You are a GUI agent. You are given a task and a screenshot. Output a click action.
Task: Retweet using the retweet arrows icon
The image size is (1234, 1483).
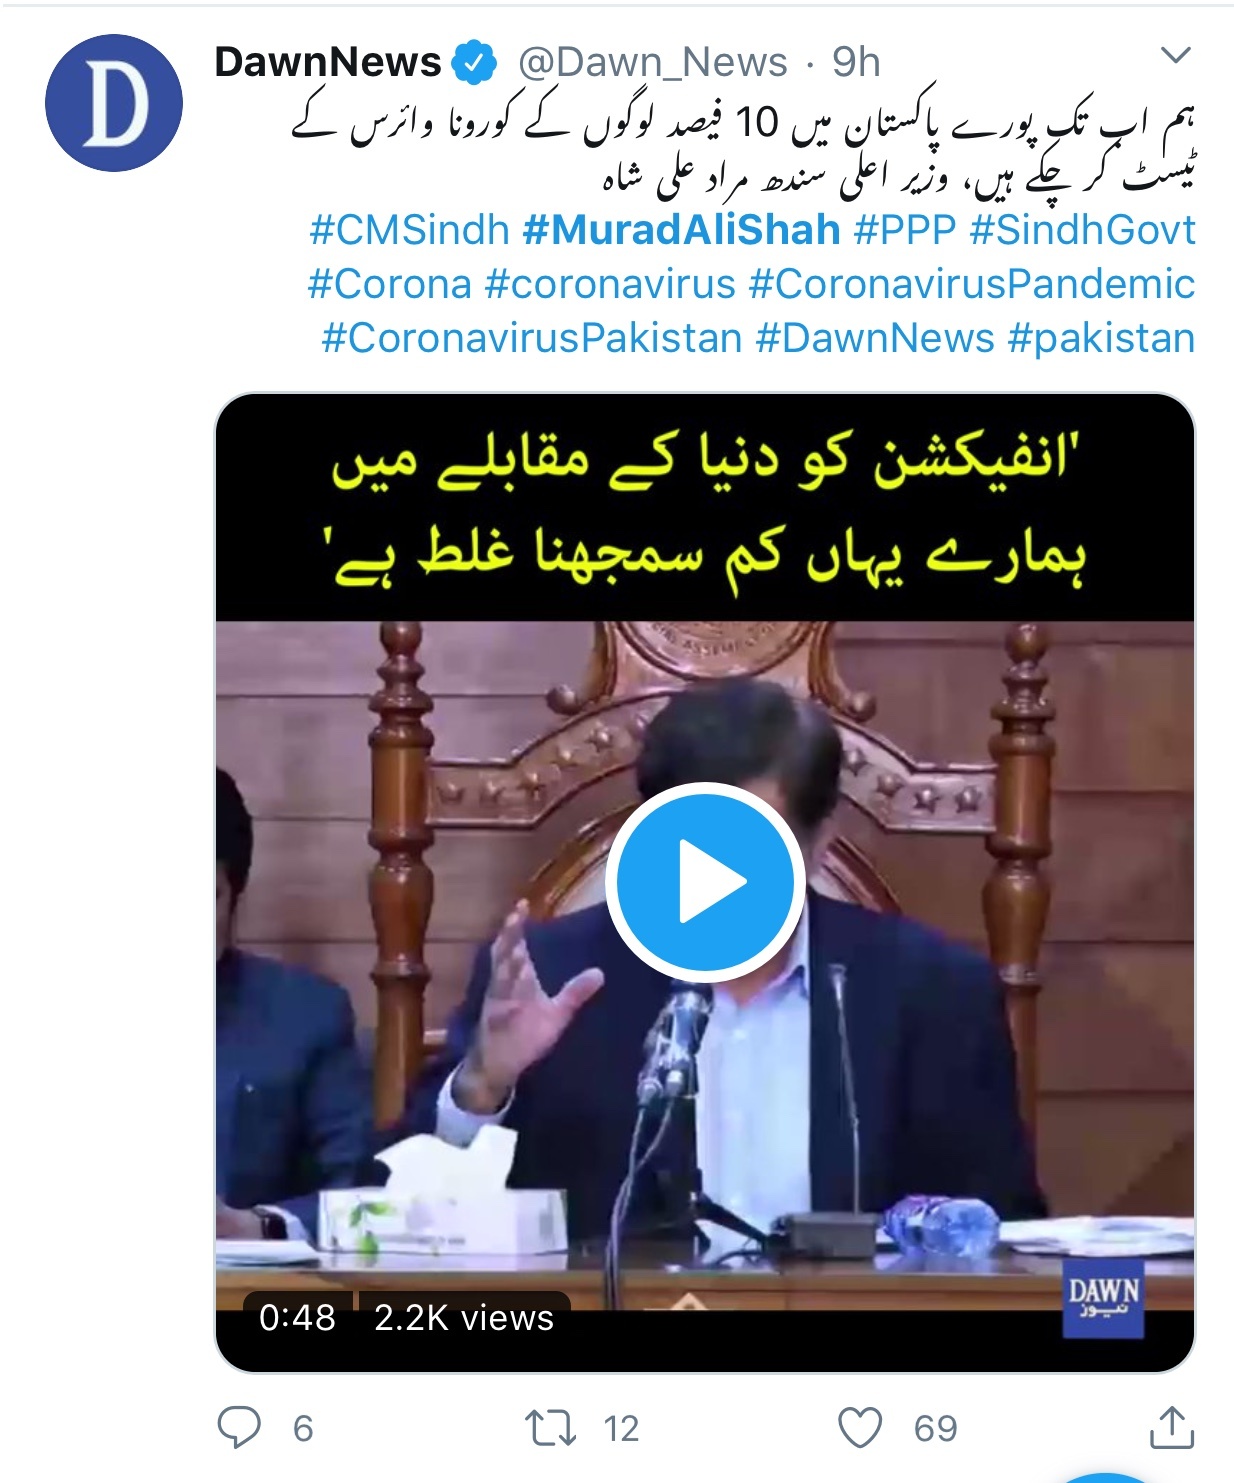(551, 1428)
